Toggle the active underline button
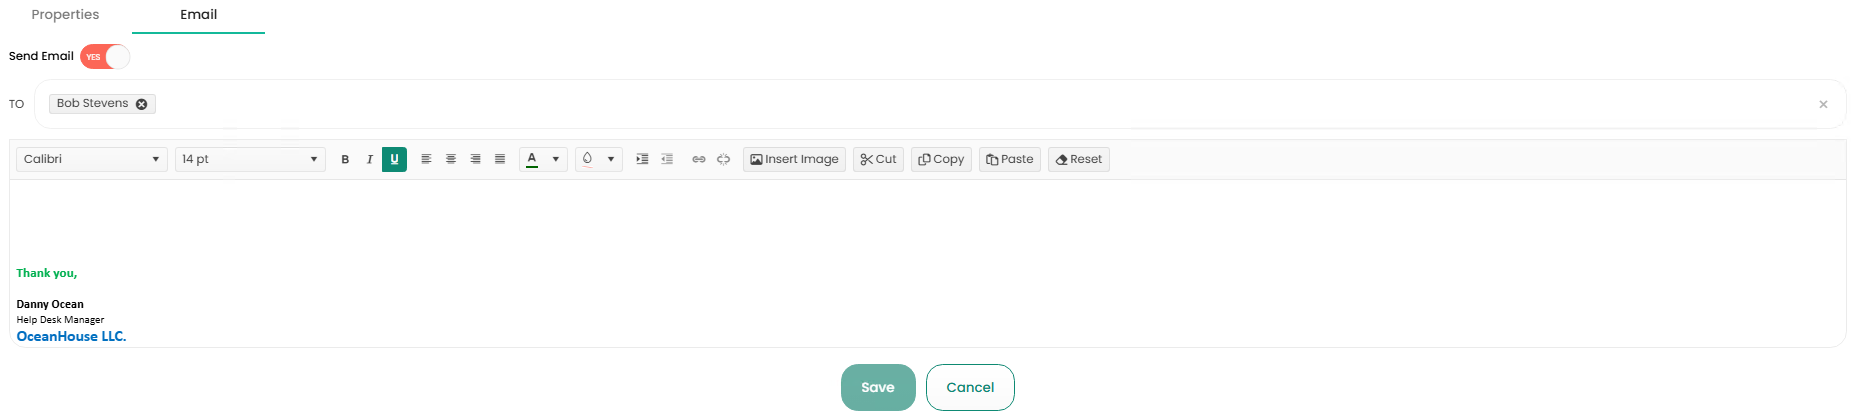Screen dimensions: 1871x415 pos(394,160)
